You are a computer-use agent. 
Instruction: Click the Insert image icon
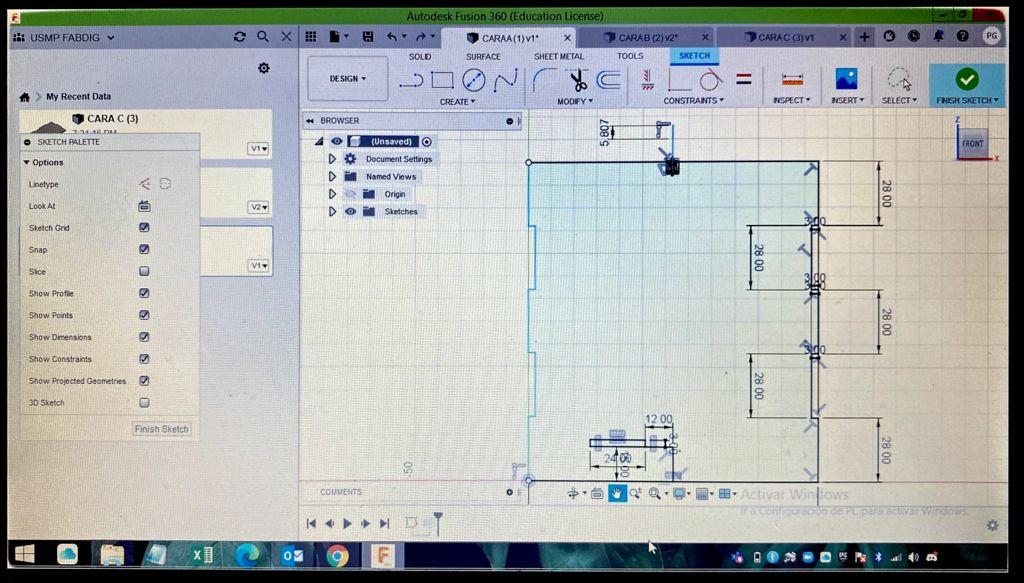tap(846, 79)
